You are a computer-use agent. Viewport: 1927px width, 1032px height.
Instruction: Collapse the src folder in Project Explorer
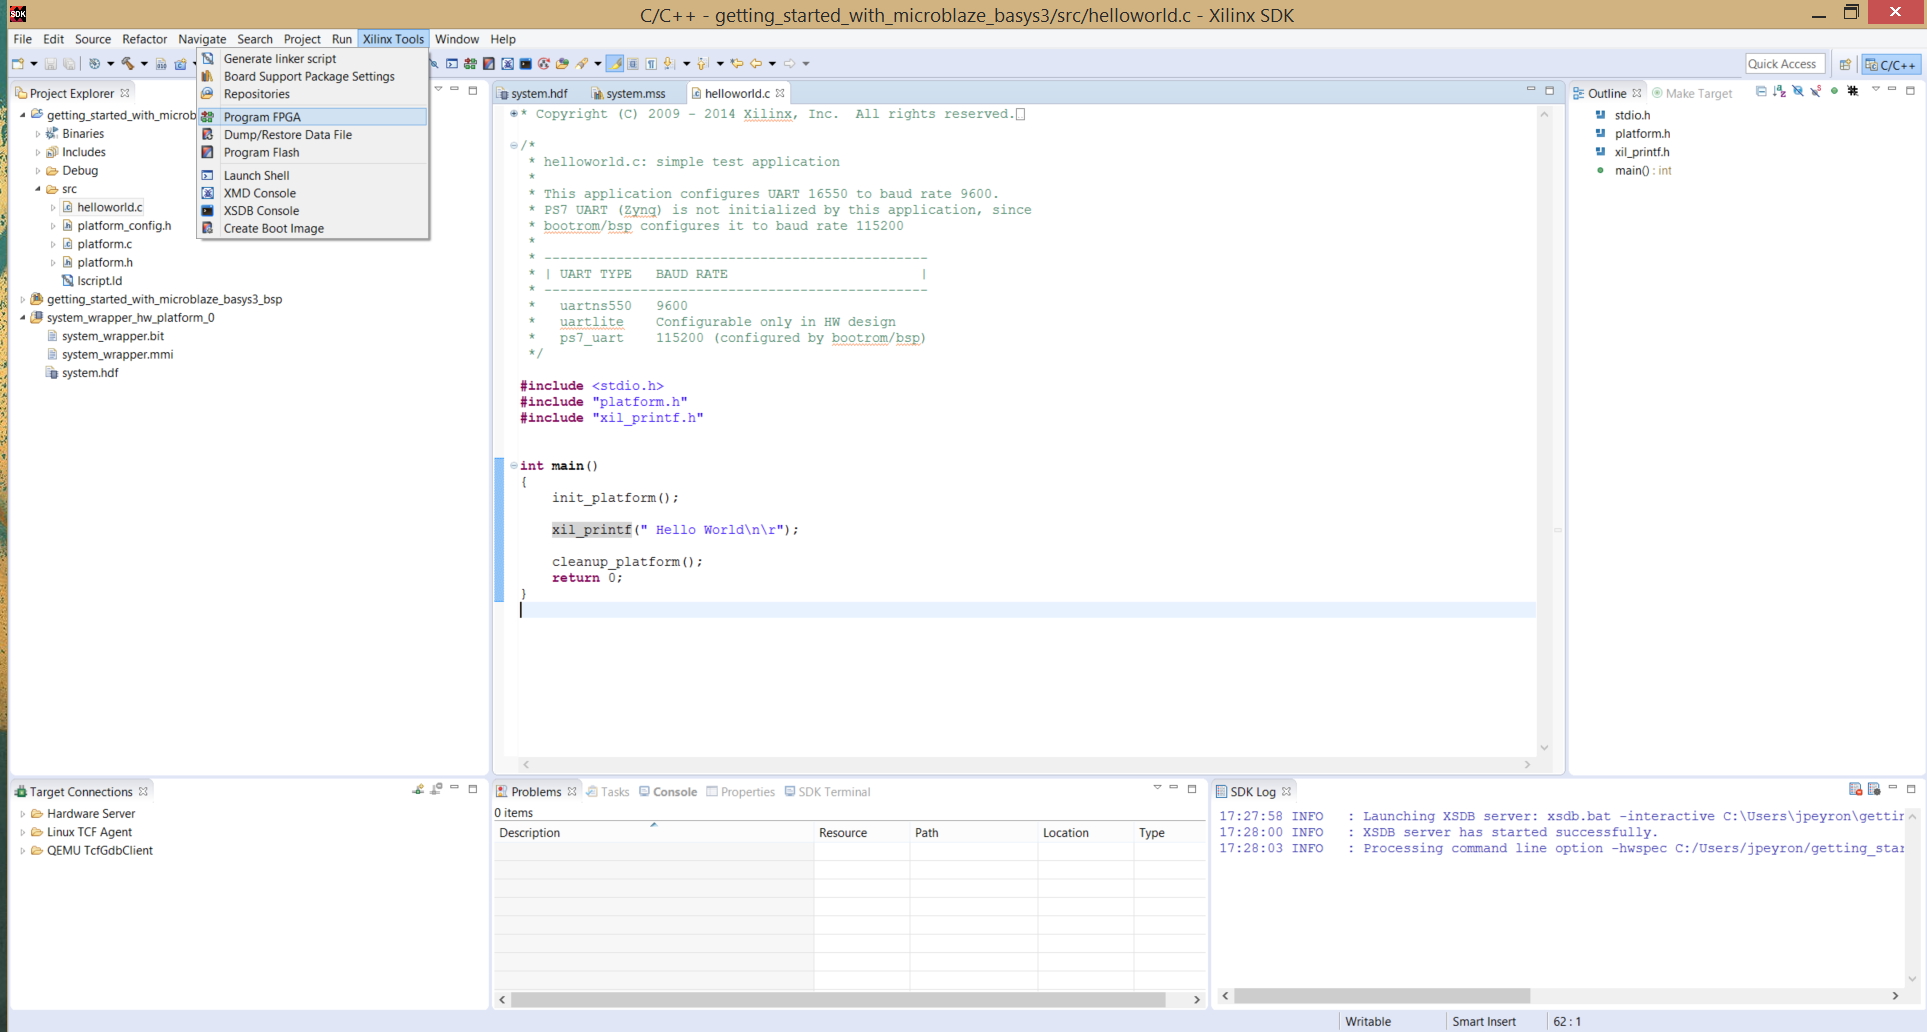pos(38,189)
